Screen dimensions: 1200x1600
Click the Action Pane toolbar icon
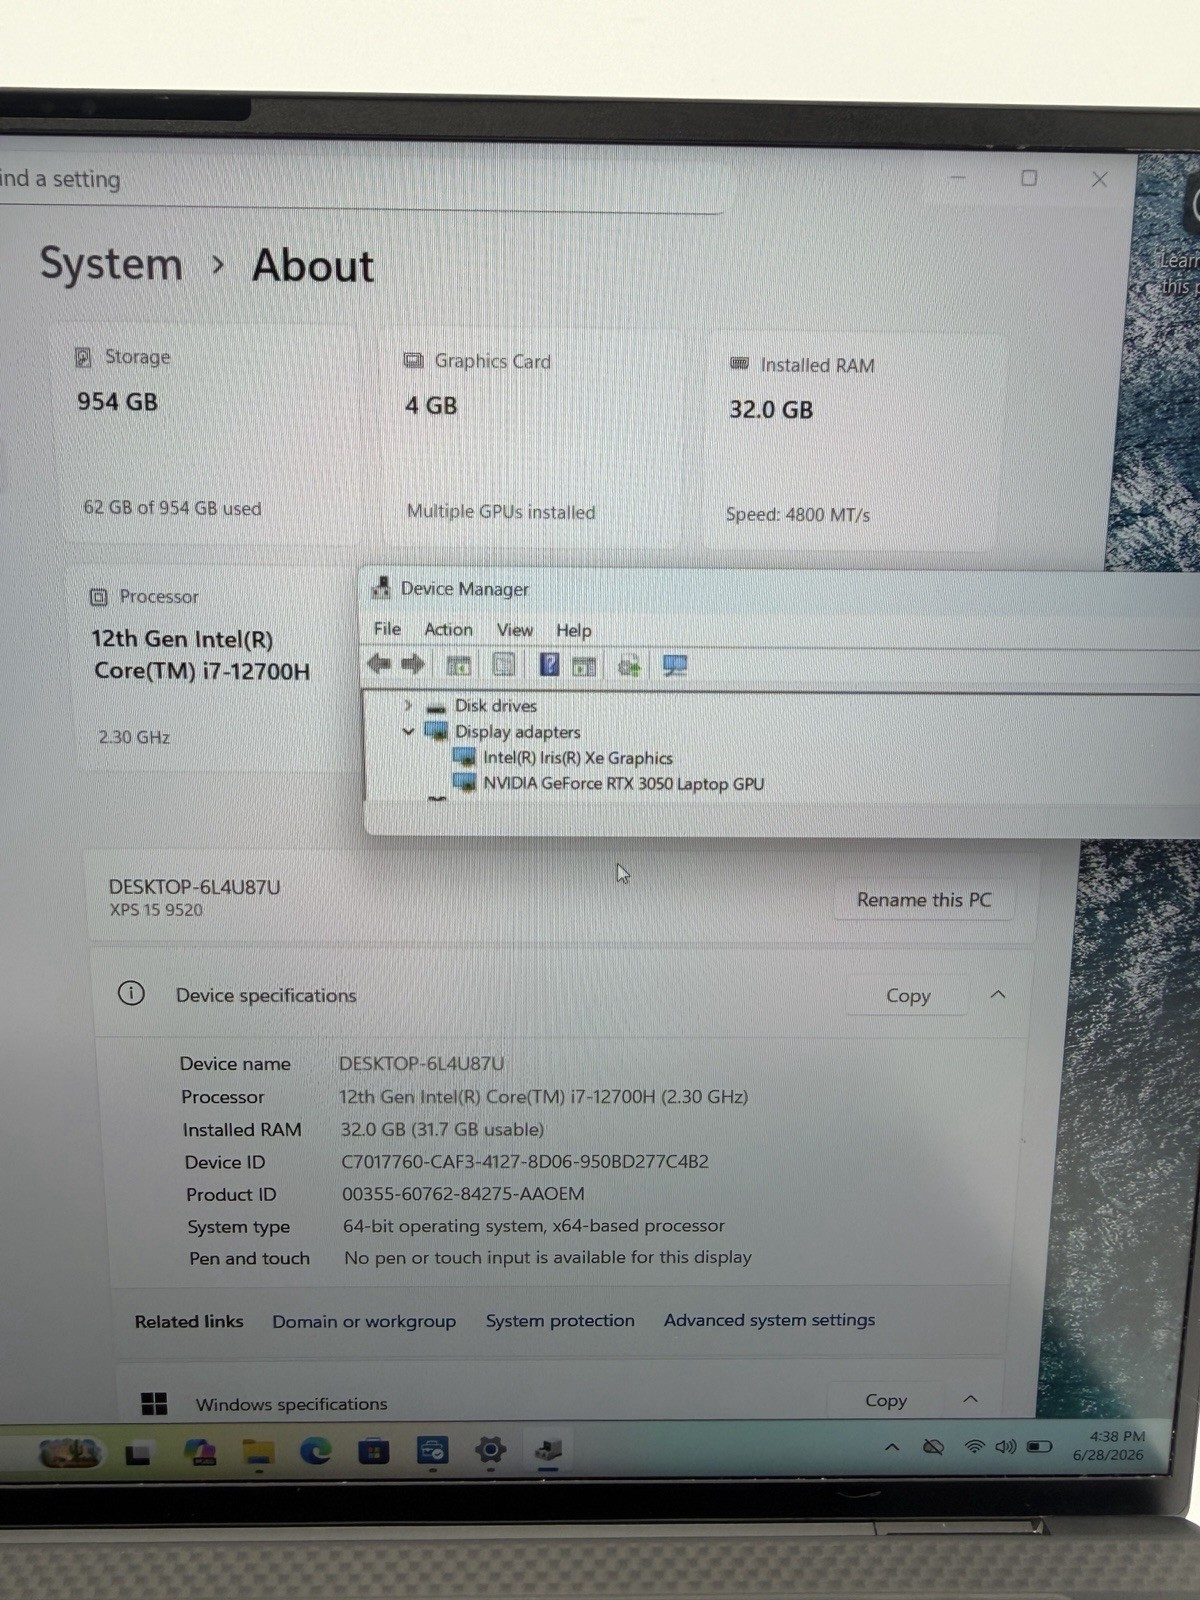(584, 666)
